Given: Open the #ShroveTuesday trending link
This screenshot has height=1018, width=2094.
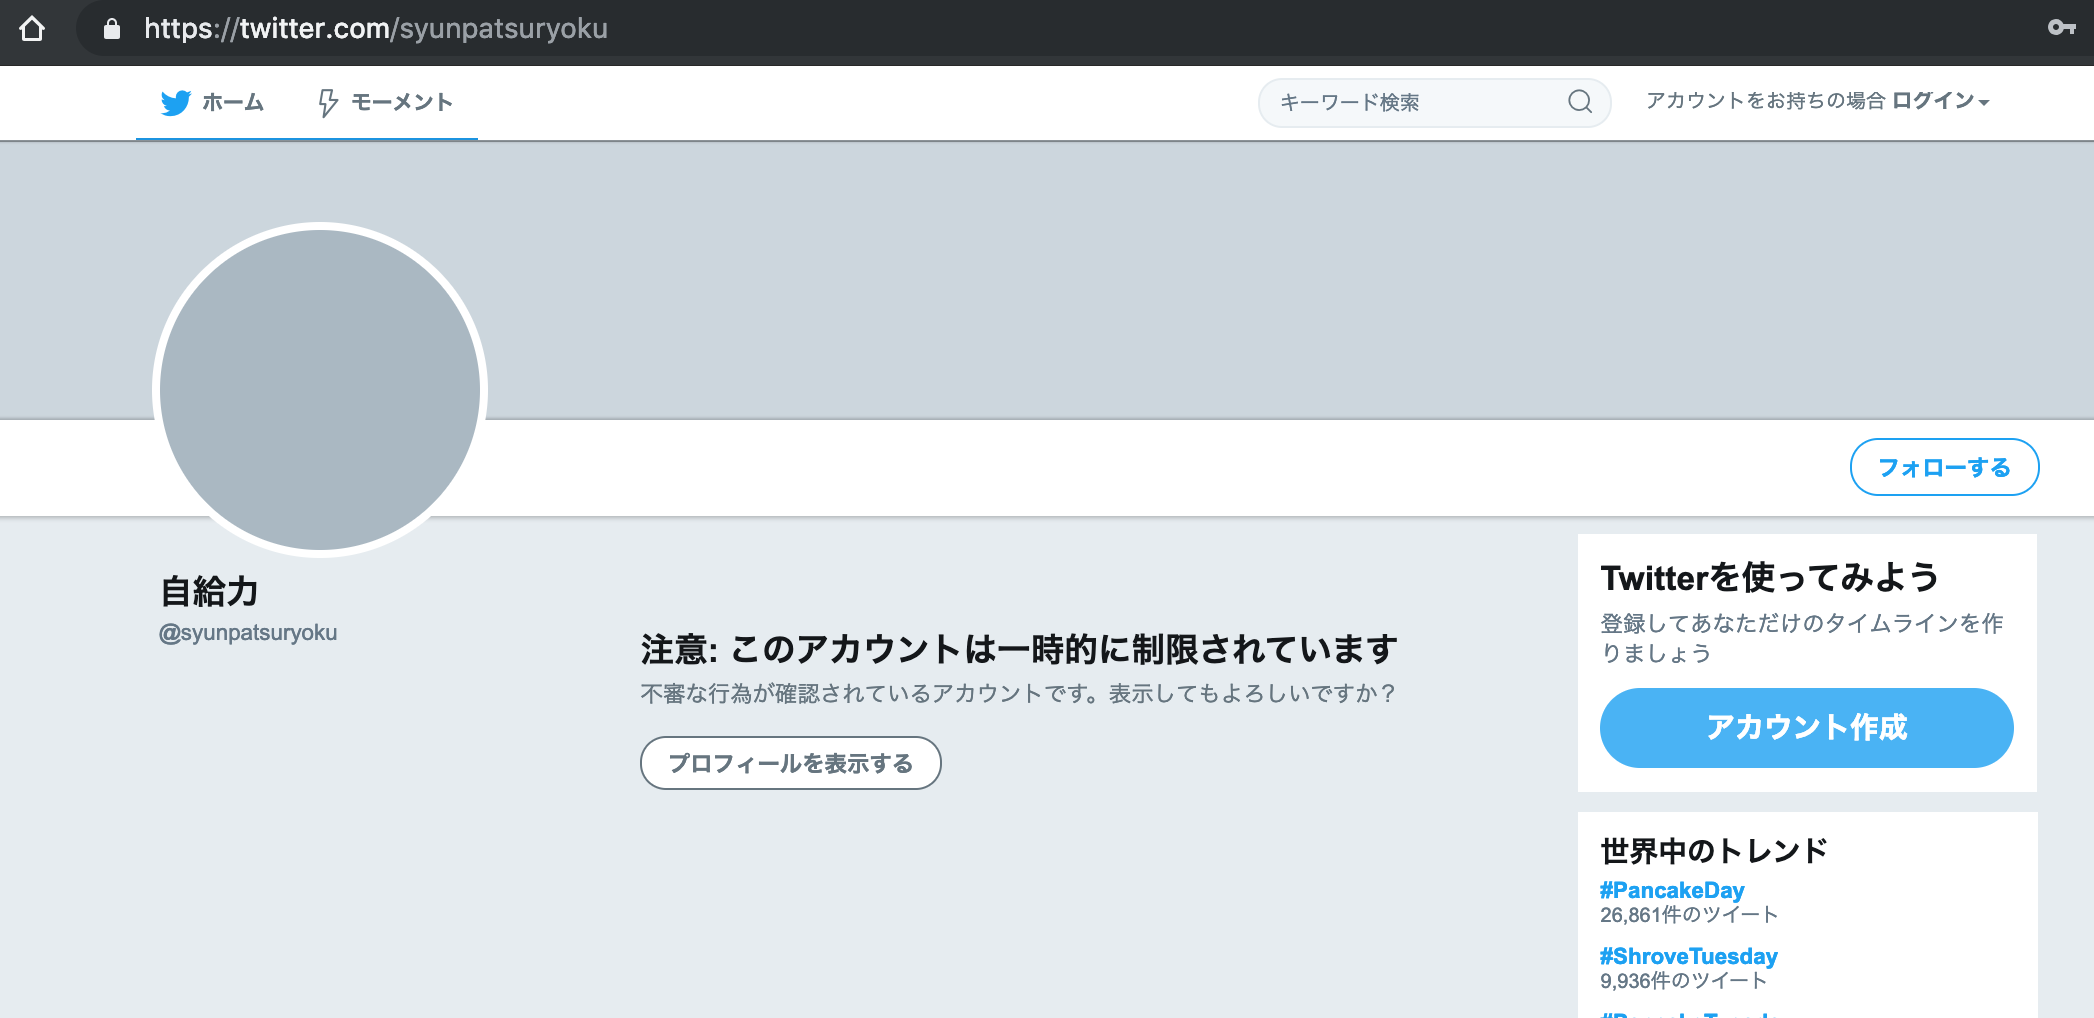Looking at the screenshot, I should pyautogui.click(x=1688, y=955).
